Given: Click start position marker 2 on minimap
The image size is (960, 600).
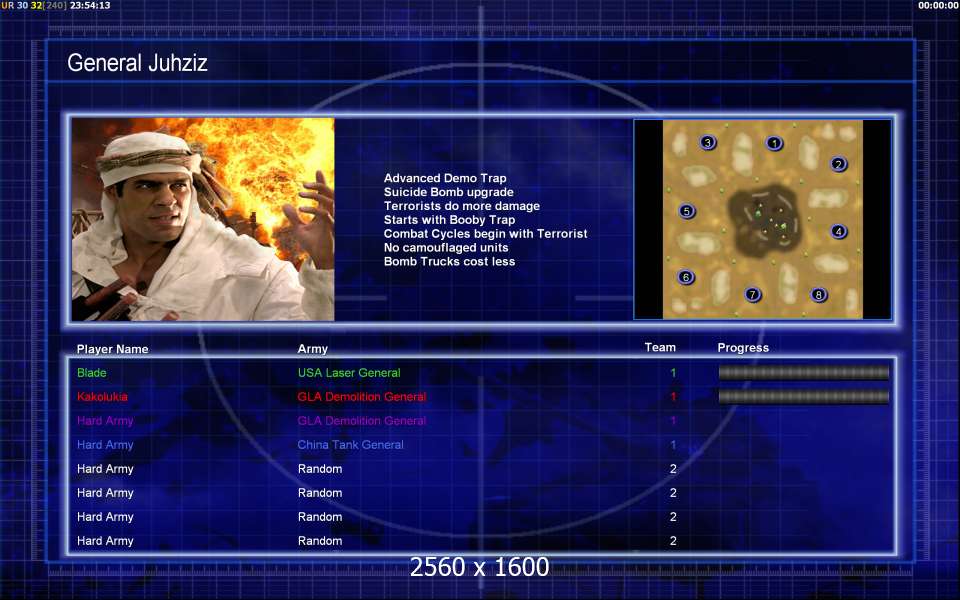Looking at the screenshot, I should (x=838, y=164).
